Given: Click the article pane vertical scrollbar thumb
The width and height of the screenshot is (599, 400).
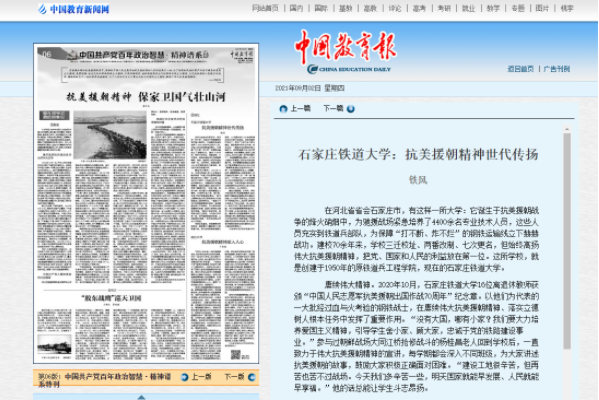Looking at the screenshot, I should 567,241.
